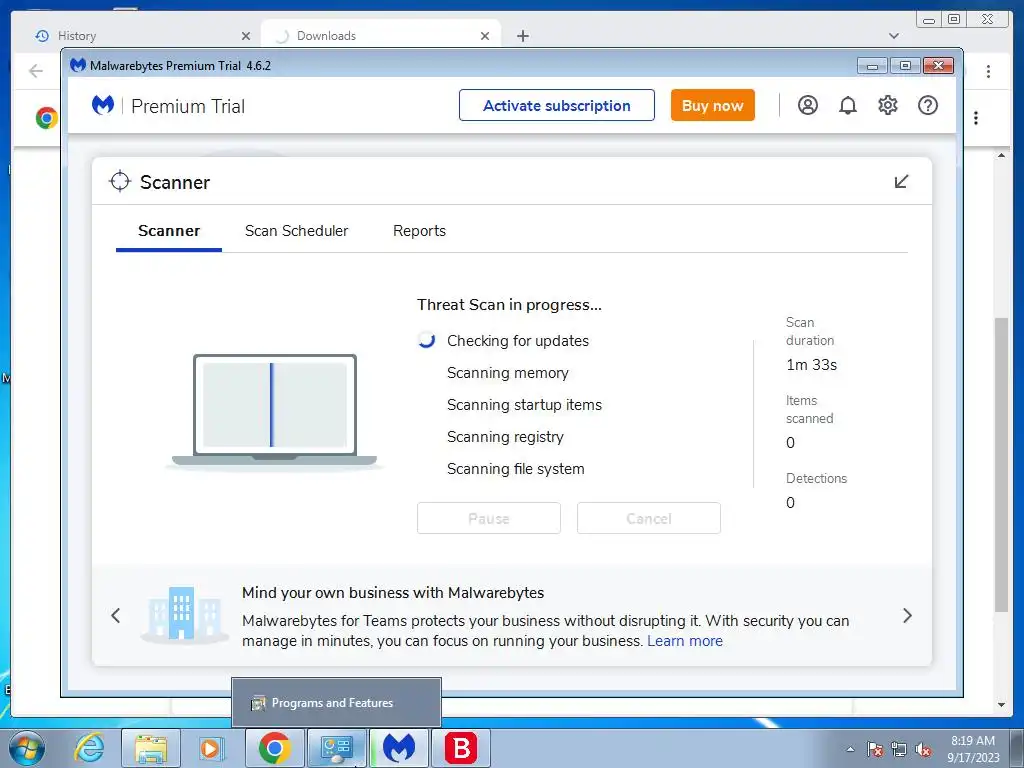Click the 'Threat Scan in progress...' heading
This screenshot has height=768, width=1024.
point(509,304)
